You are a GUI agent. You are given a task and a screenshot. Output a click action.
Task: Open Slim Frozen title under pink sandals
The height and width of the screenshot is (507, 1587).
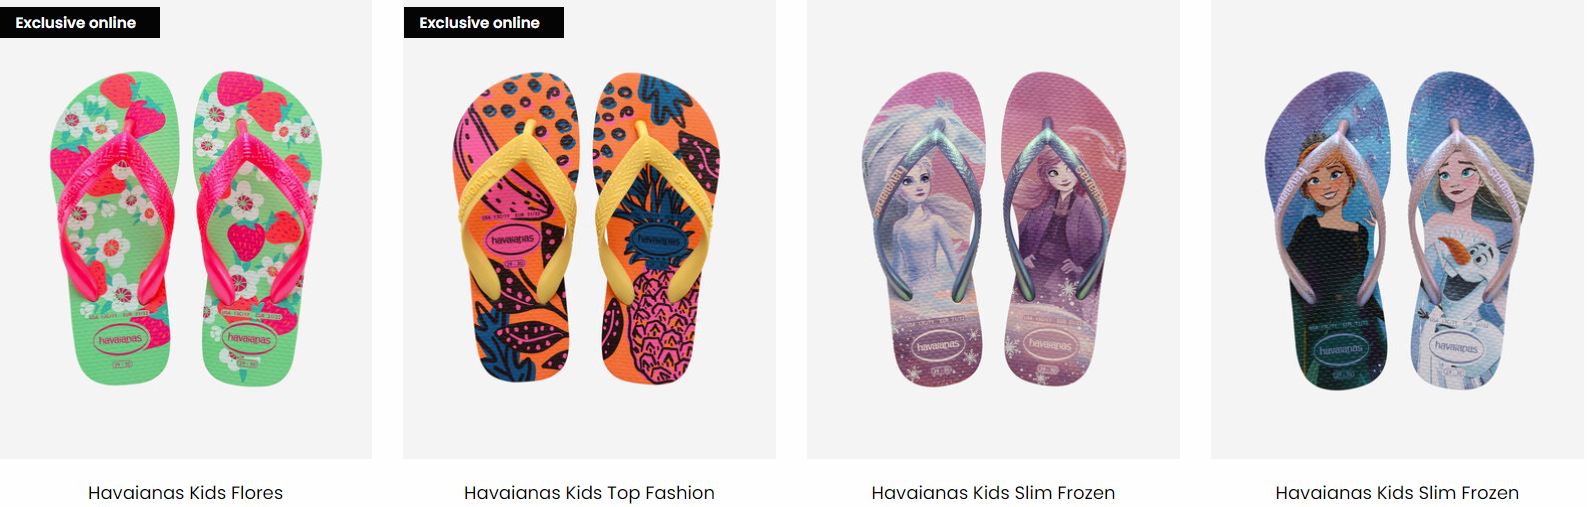[x=993, y=492]
